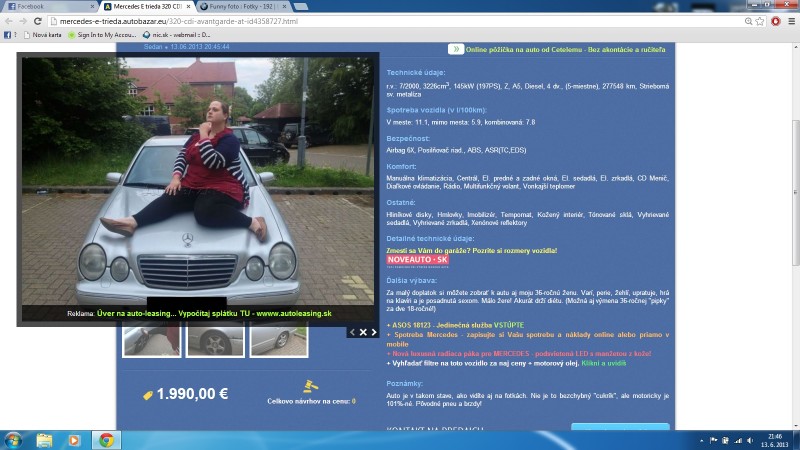This screenshot has width=800, height=450.
Task: Select the Mercedes E trieda 320 CDI tab
Action: tap(147, 7)
